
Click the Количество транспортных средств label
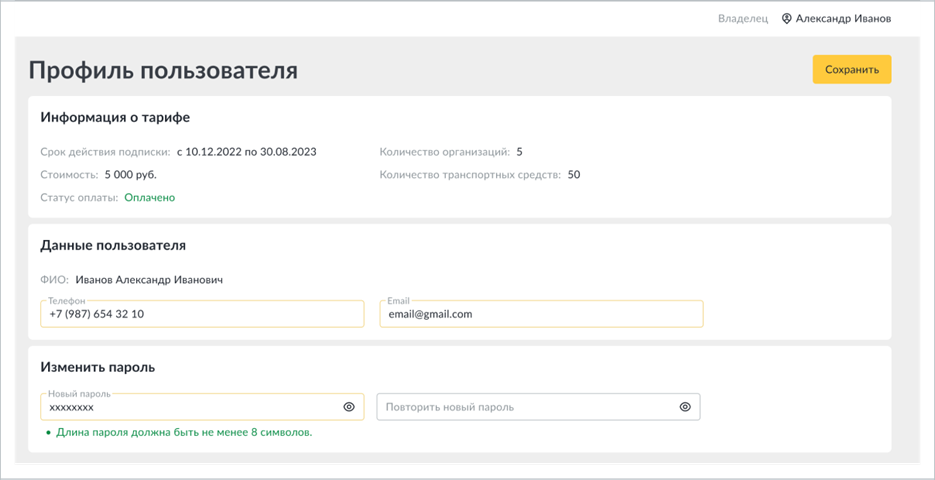pyautogui.click(x=470, y=175)
